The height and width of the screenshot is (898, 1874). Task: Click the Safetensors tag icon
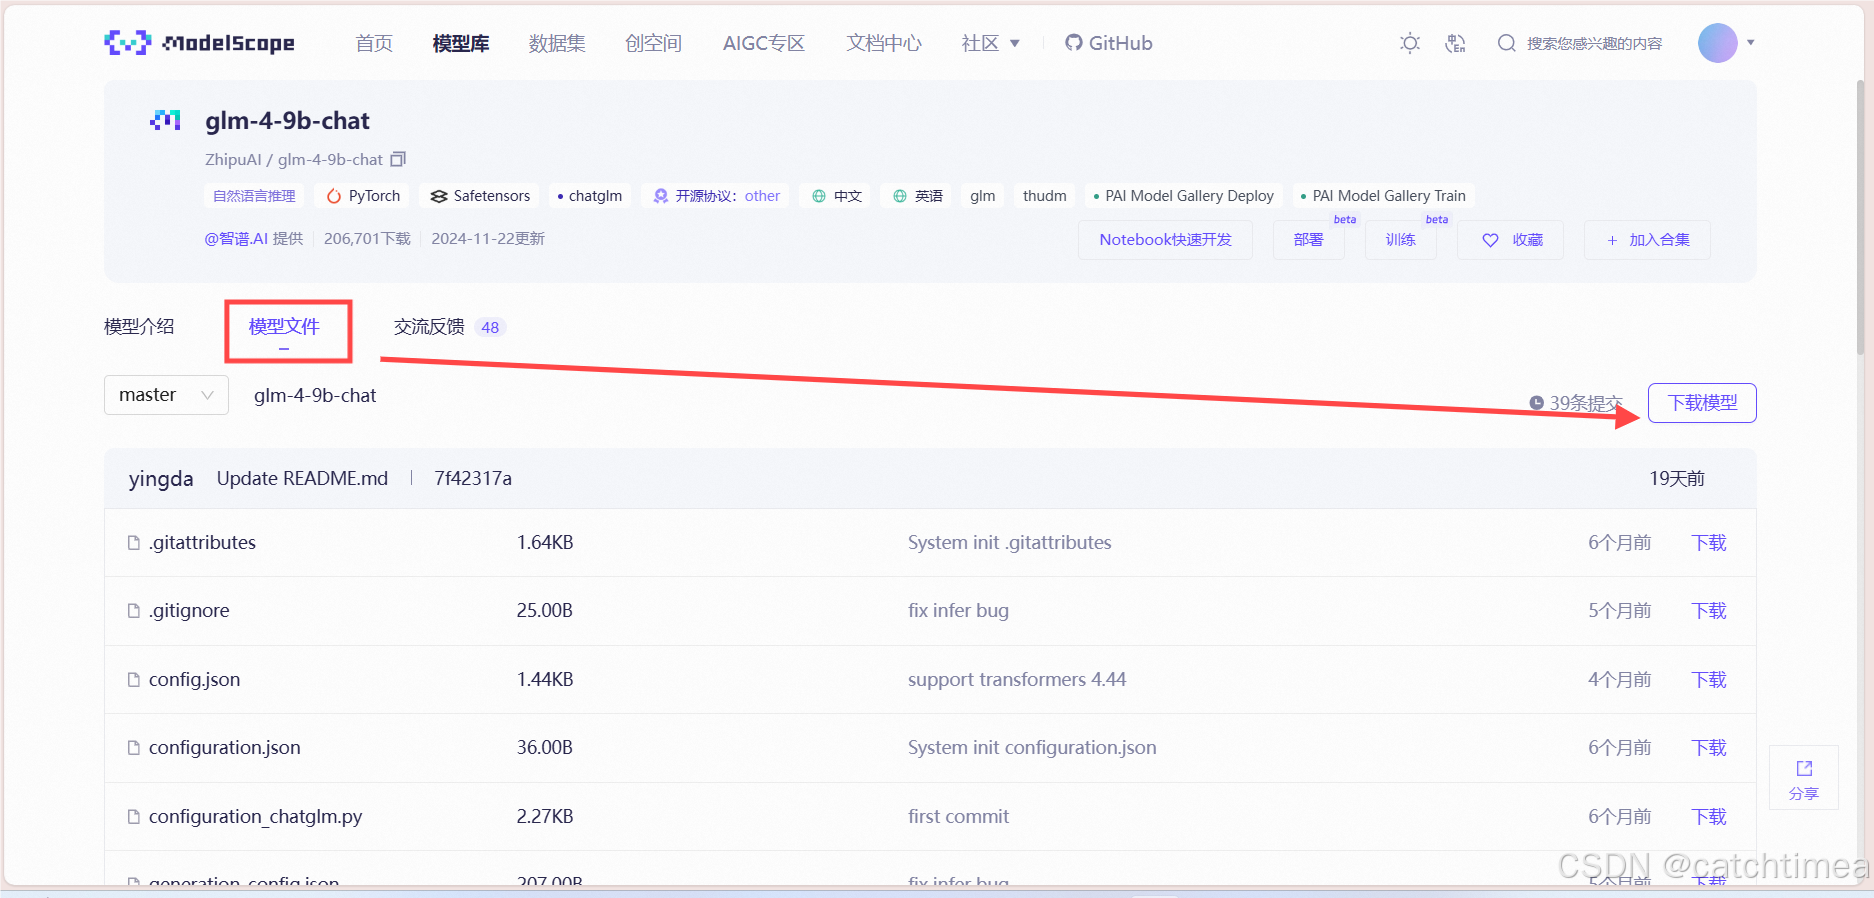438,196
